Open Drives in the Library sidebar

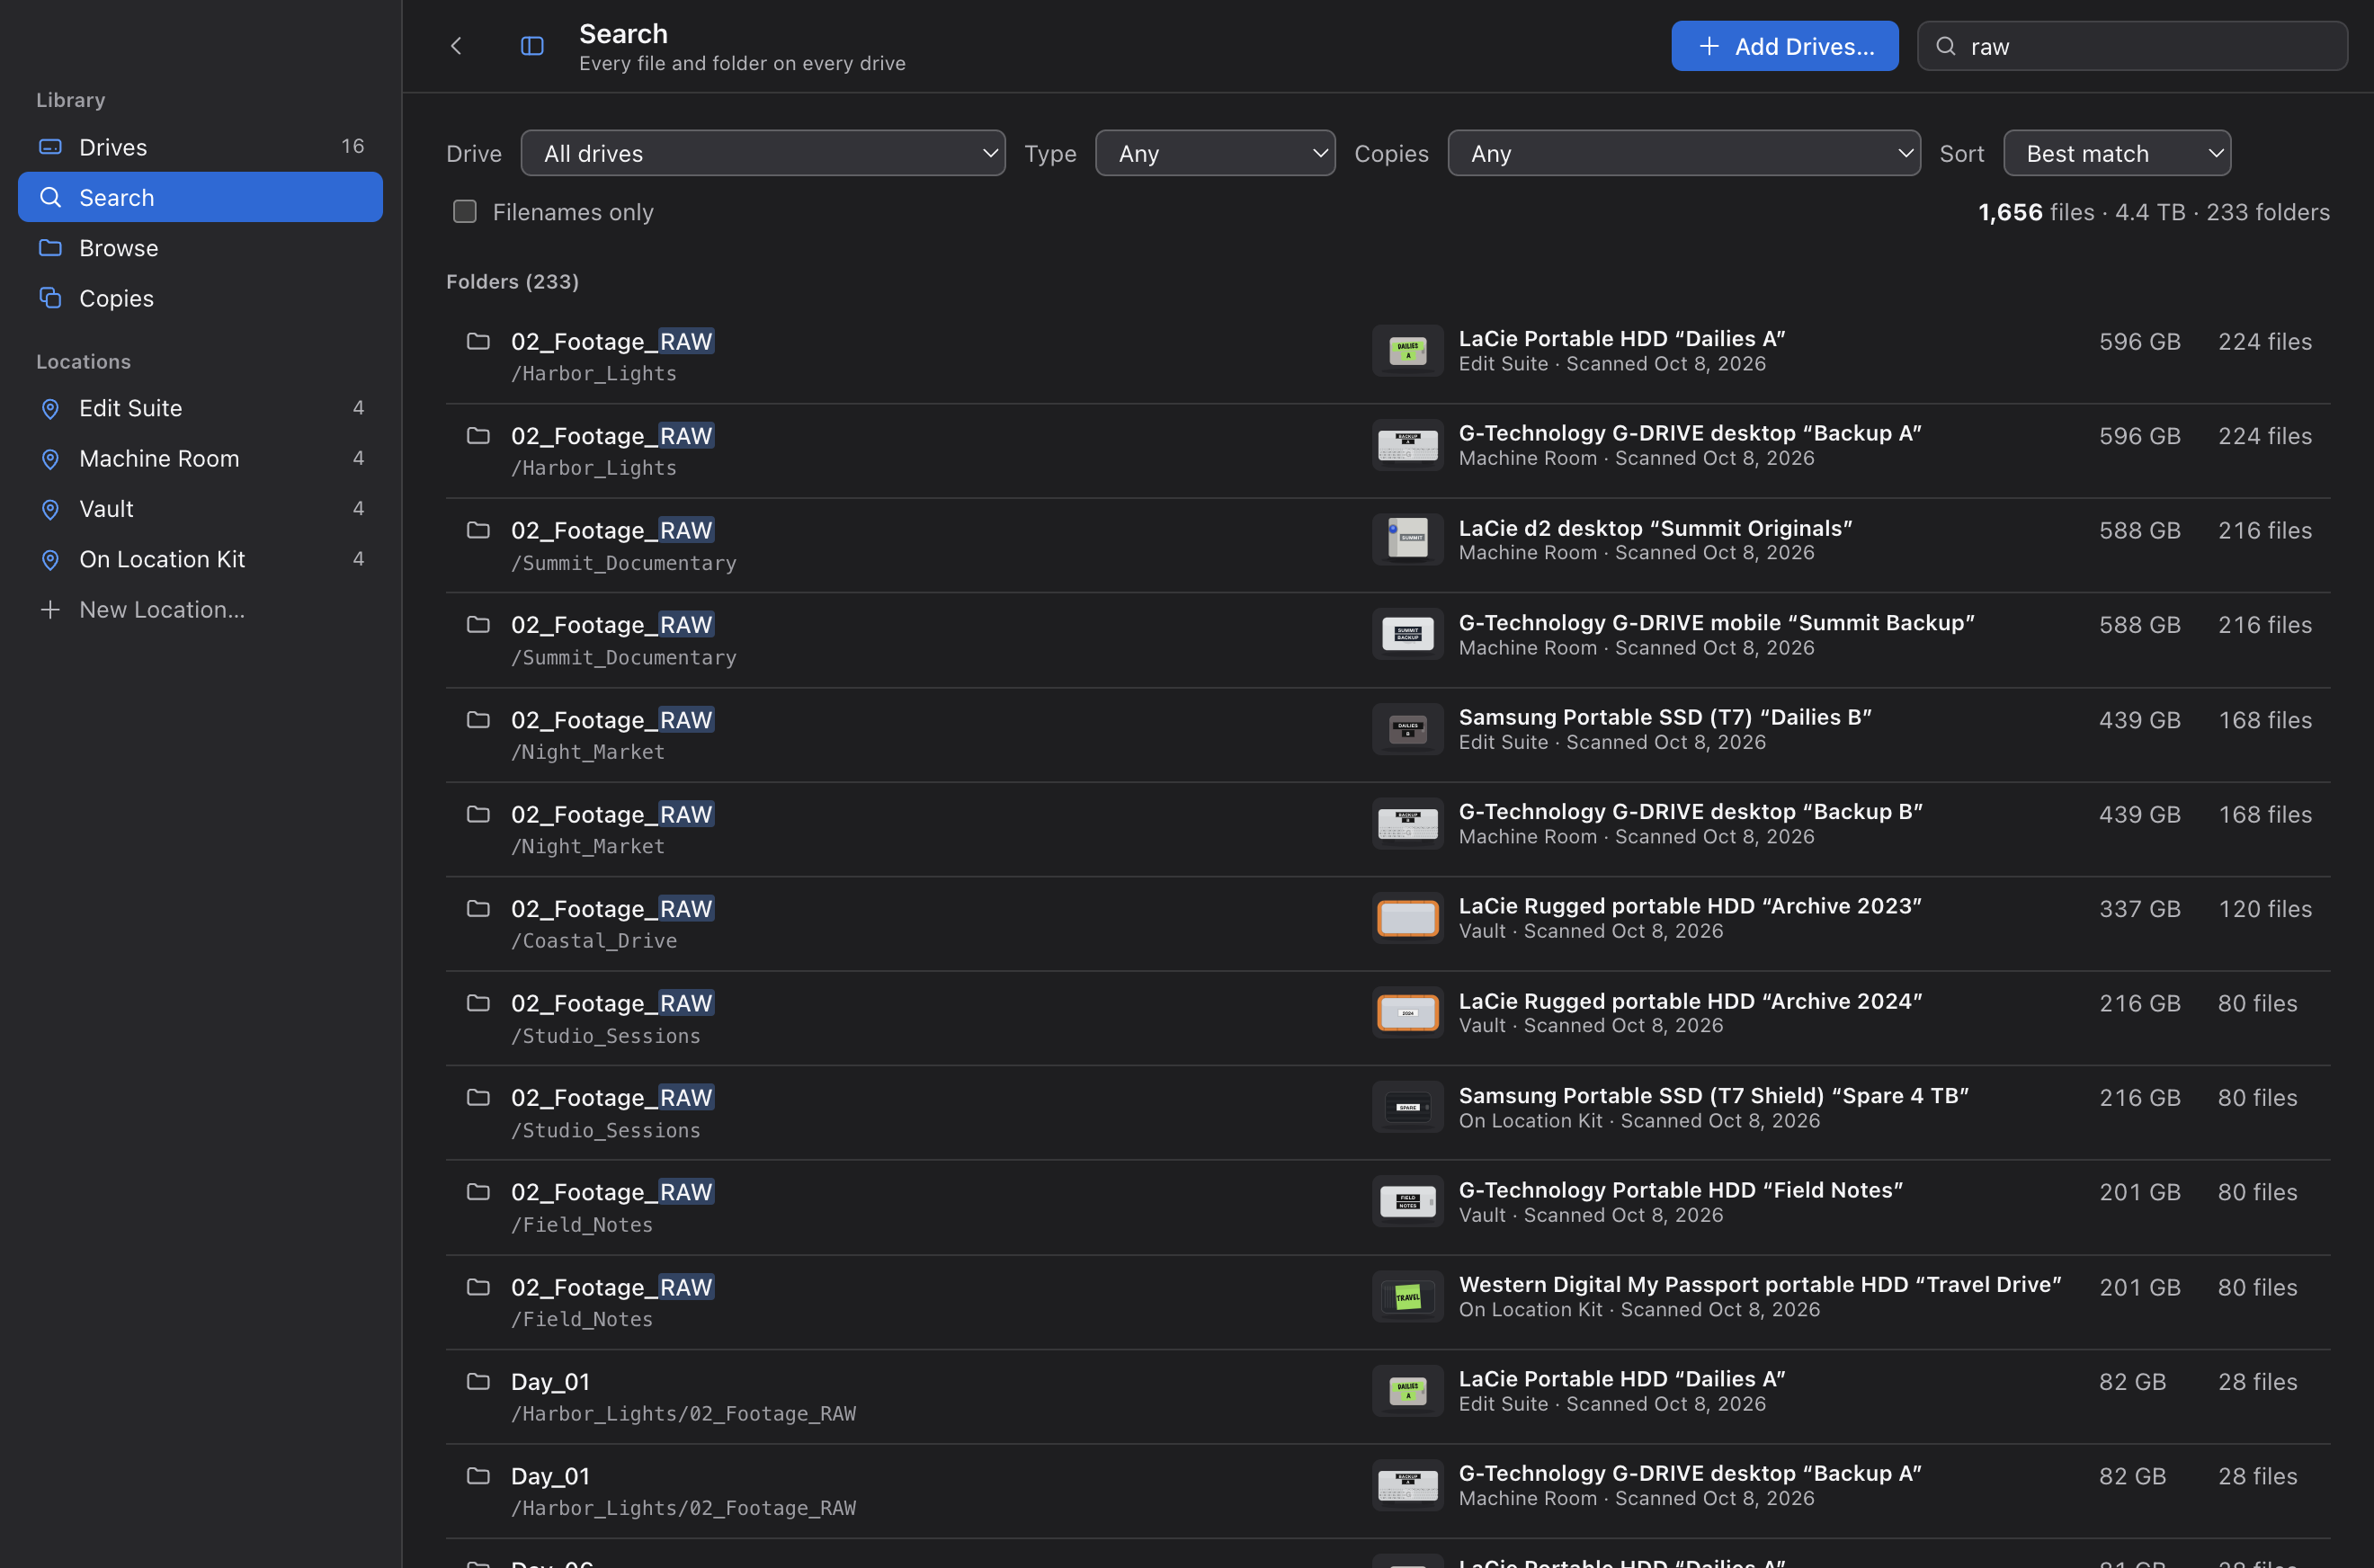[200, 147]
